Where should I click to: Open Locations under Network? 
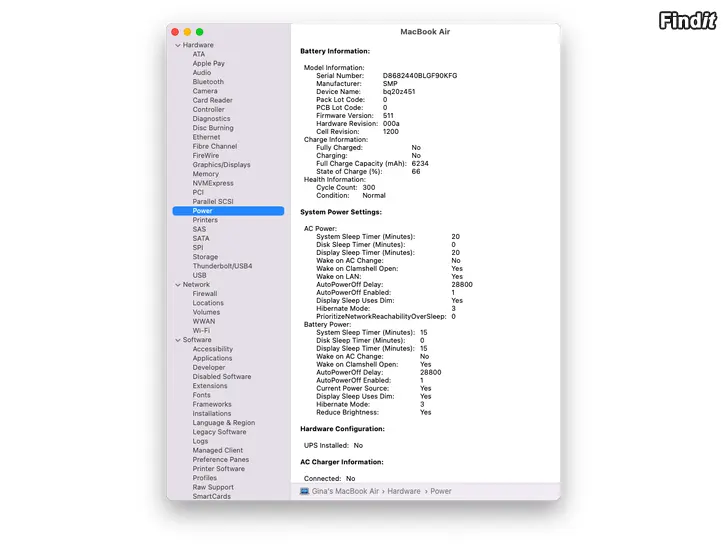(x=208, y=303)
